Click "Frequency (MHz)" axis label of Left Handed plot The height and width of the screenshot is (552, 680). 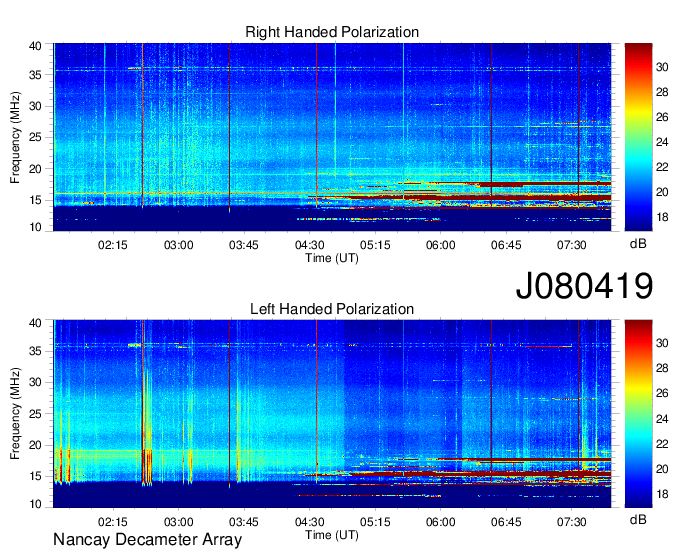point(15,414)
